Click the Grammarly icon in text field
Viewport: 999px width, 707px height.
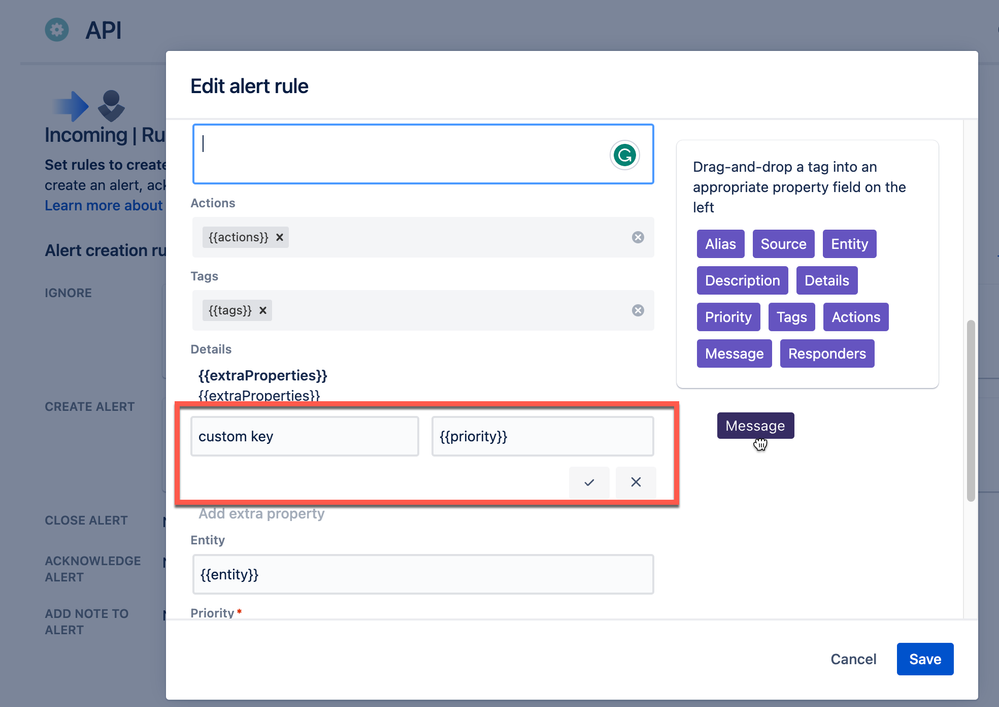[x=624, y=155]
